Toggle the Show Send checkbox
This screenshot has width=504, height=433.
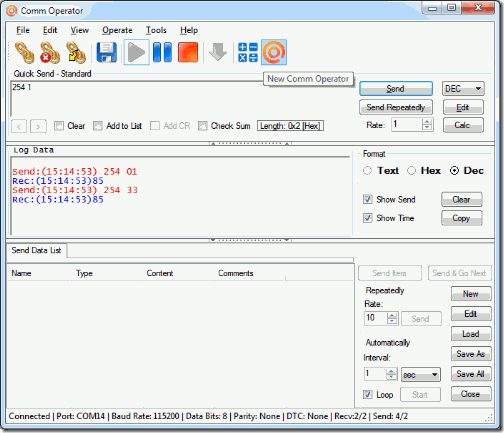(367, 199)
